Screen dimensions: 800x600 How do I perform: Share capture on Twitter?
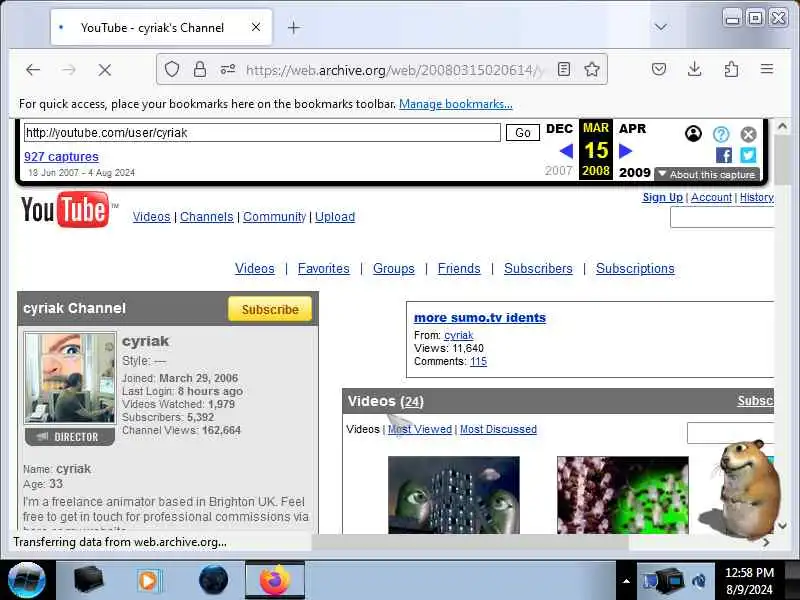748,155
